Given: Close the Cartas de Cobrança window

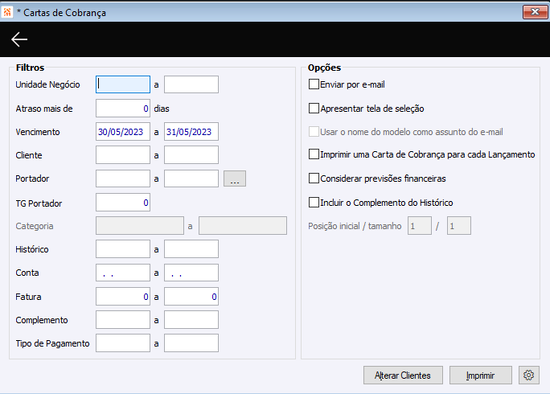Looking at the screenshot, I should (535, 12).
